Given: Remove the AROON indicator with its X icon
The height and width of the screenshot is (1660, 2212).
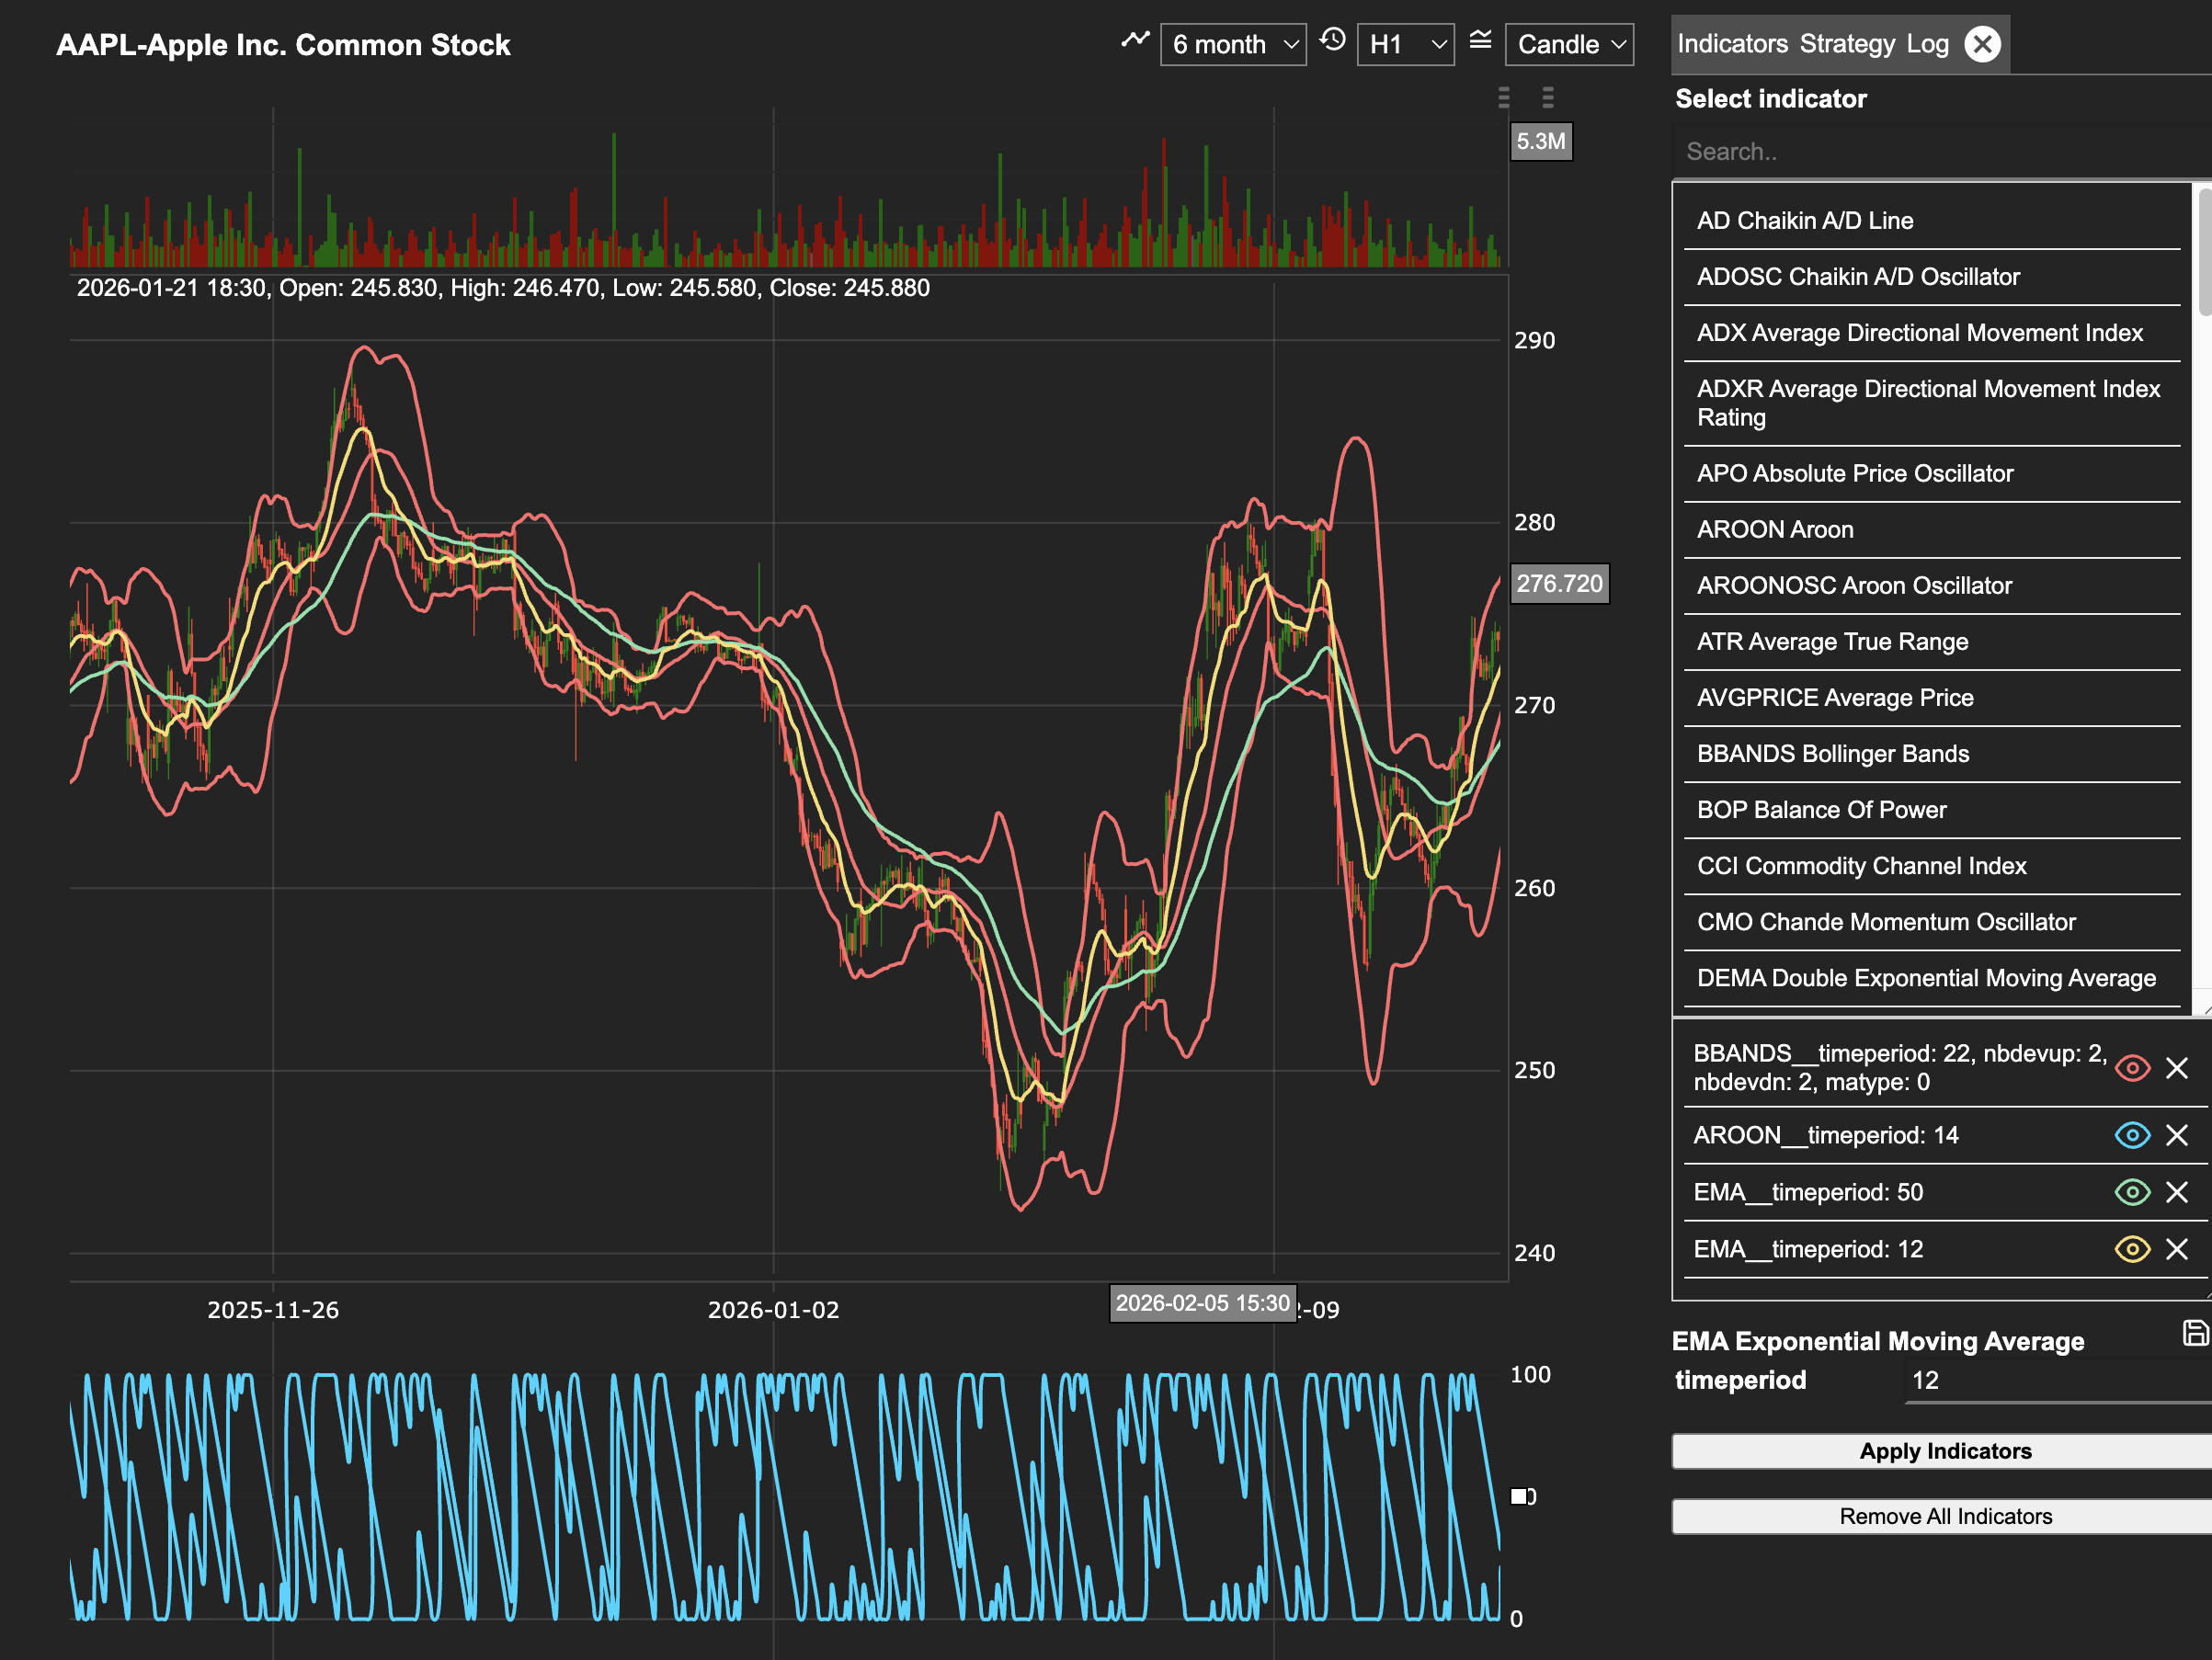Looking at the screenshot, I should coord(2179,1135).
